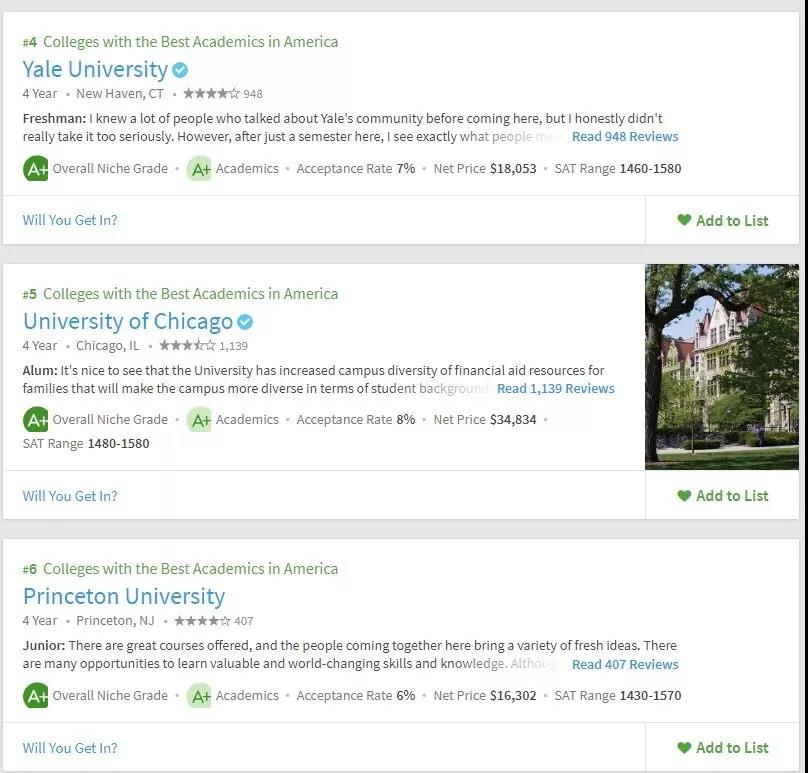Open Princeton University title link
Image resolution: width=808 pixels, height=773 pixels.
click(x=124, y=597)
